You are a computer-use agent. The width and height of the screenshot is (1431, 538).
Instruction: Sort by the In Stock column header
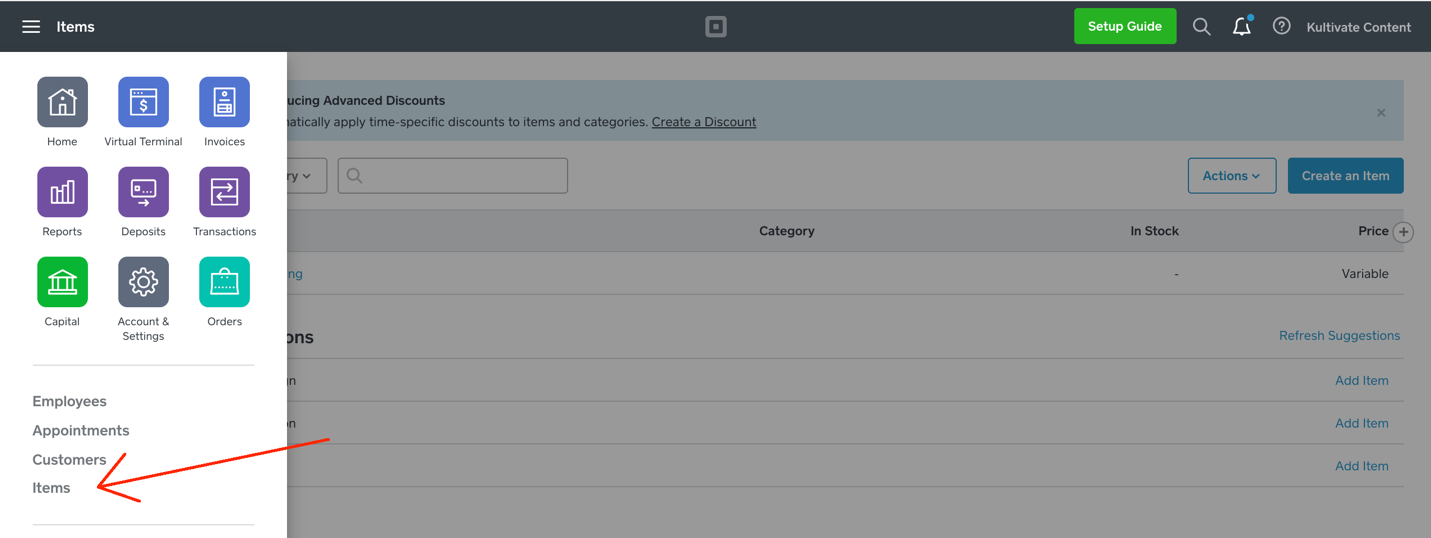[1154, 231]
